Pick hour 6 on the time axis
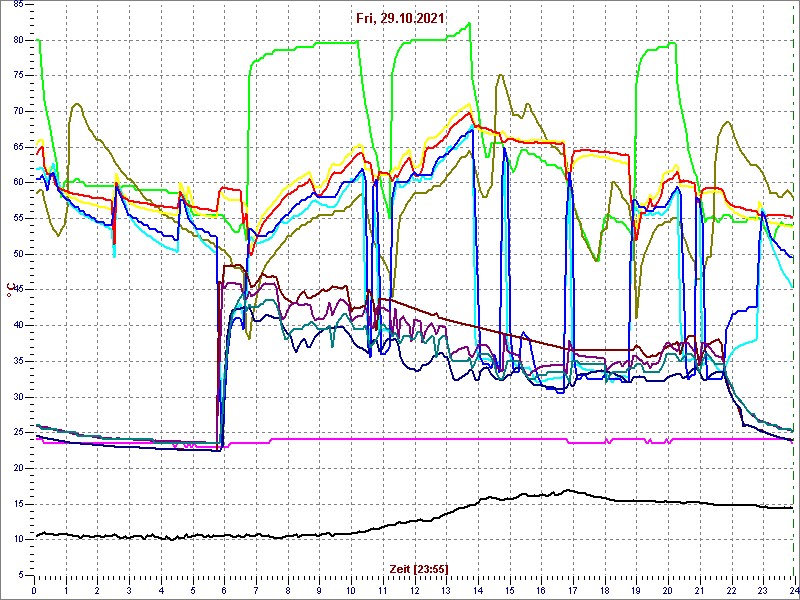800x600 pixels. (x=224, y=591)
